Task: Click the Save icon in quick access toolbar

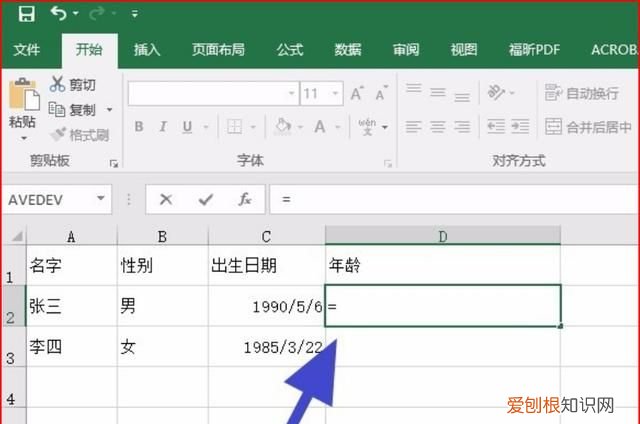Action: [27, 14]
